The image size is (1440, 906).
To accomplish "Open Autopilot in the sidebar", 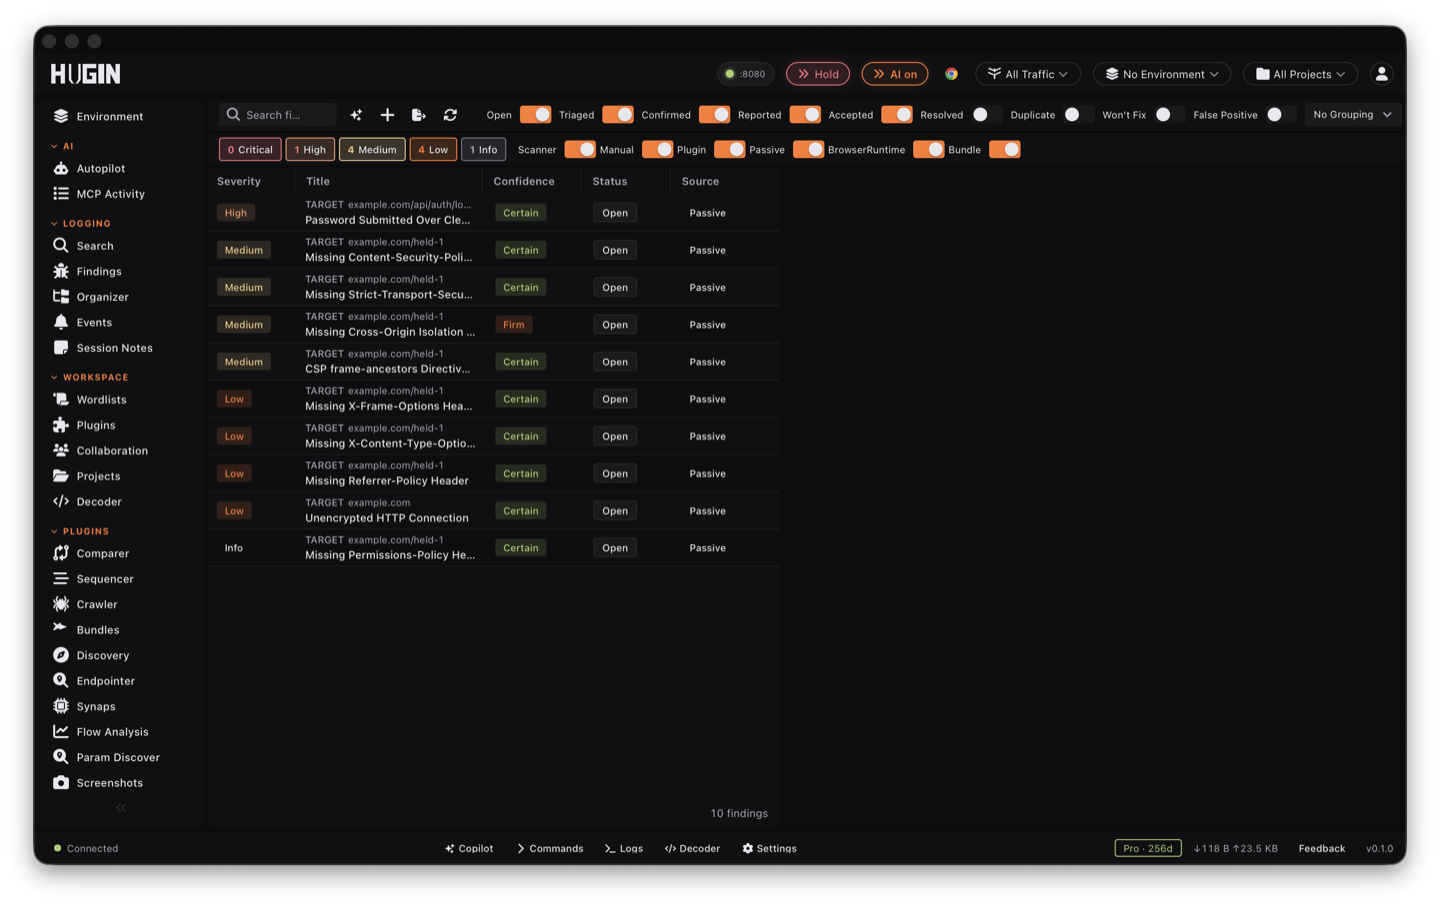I will (101, 169).
